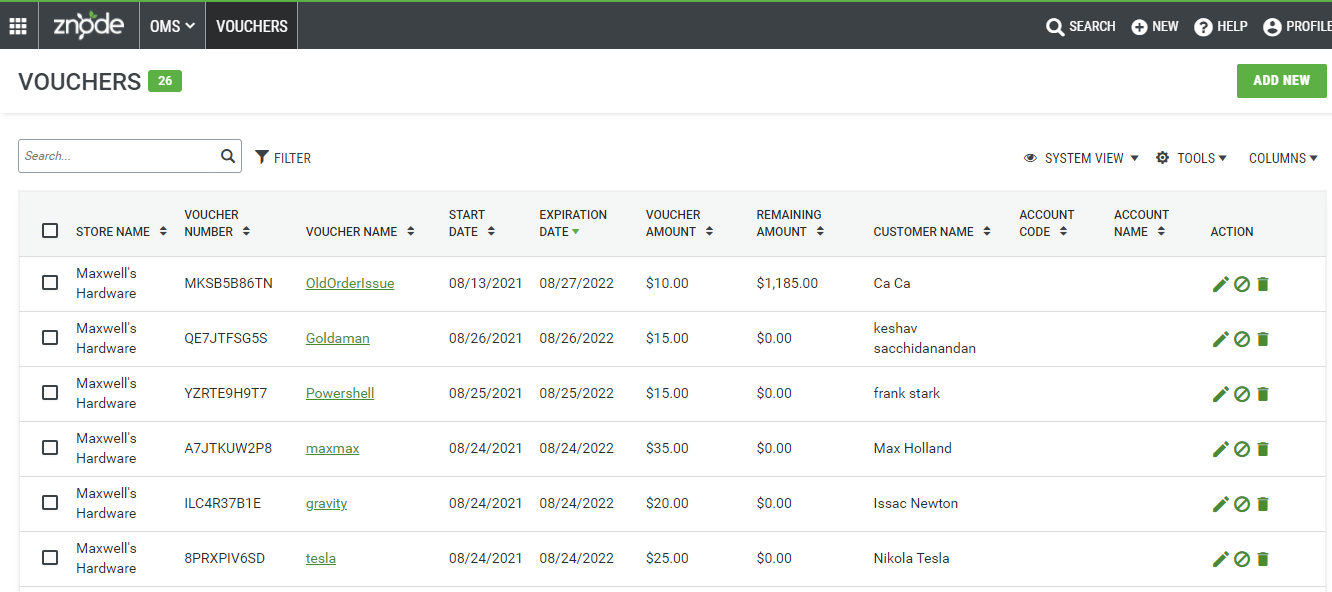1332x592 pixels.
Task: Sort by Voucher Number column
Action: click(217, 223)
